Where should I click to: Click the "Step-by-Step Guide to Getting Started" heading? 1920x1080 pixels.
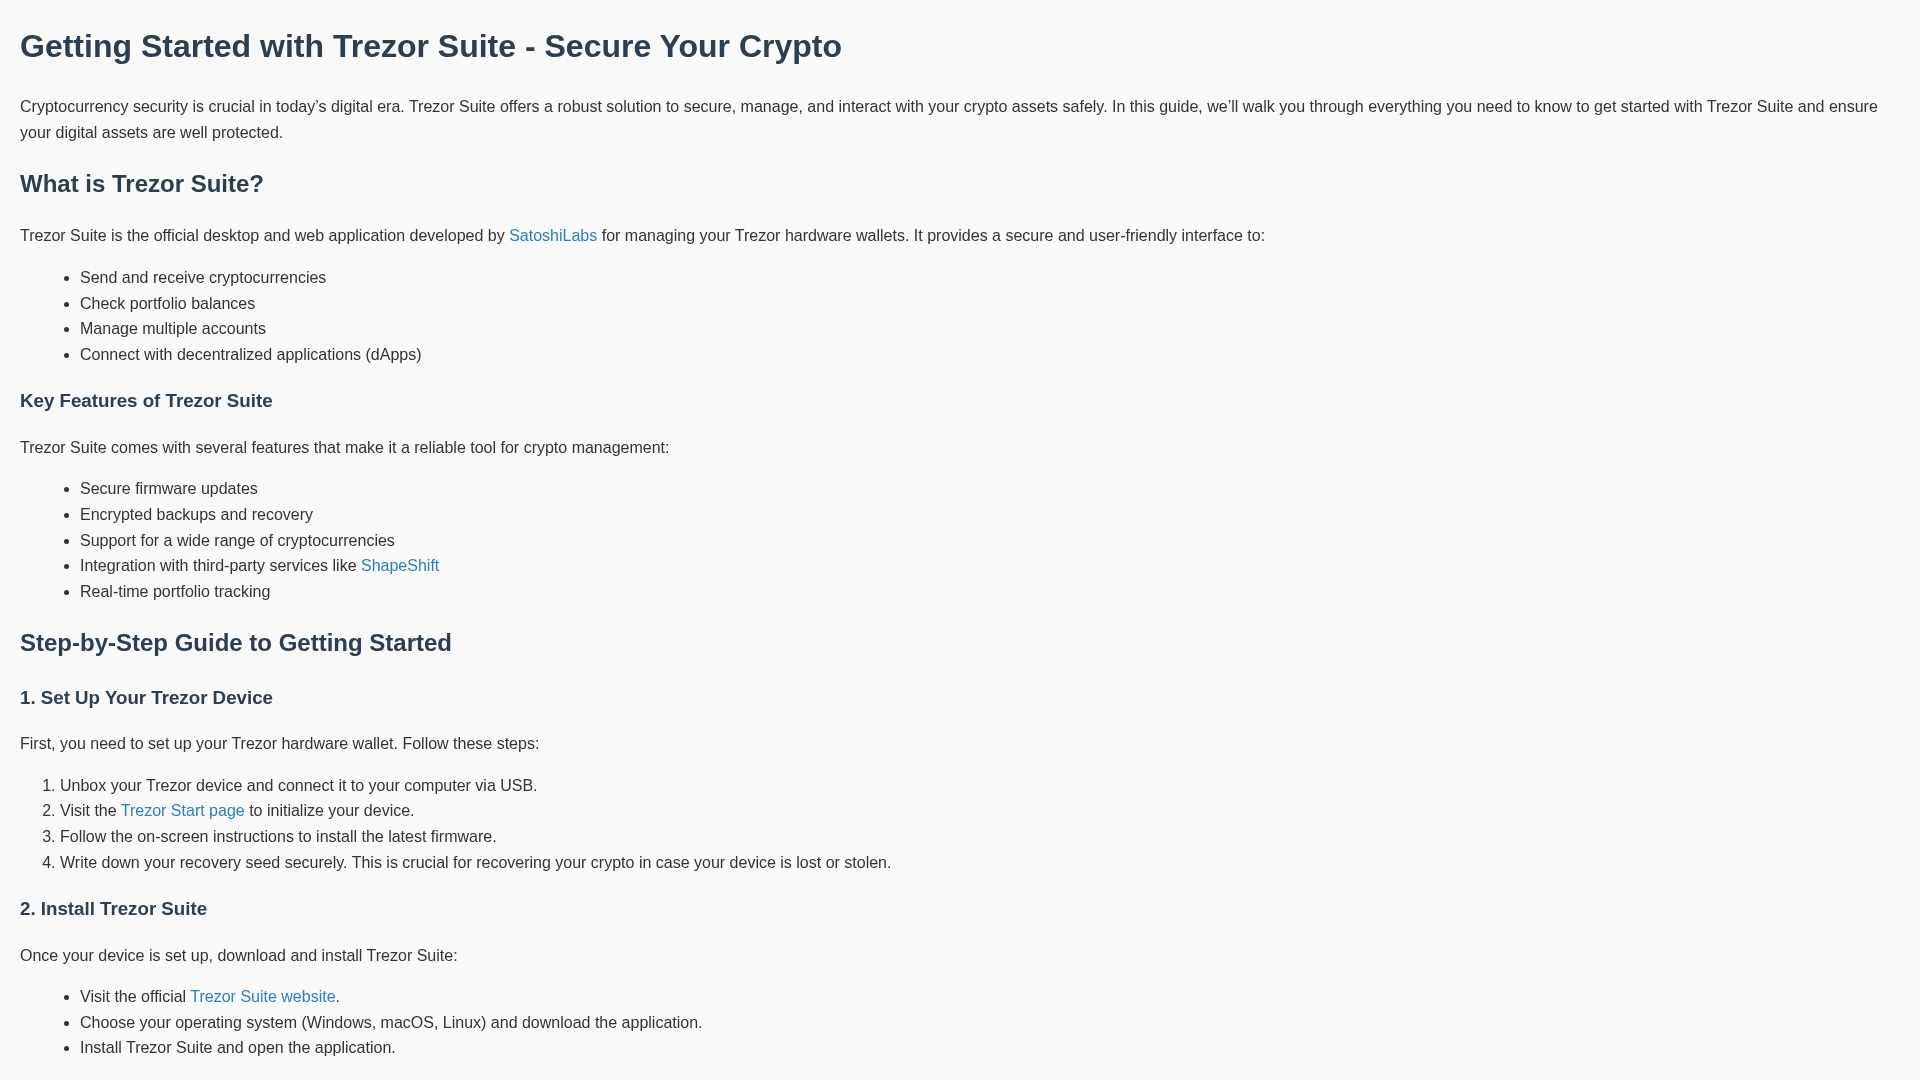click(x=236, y=643)
